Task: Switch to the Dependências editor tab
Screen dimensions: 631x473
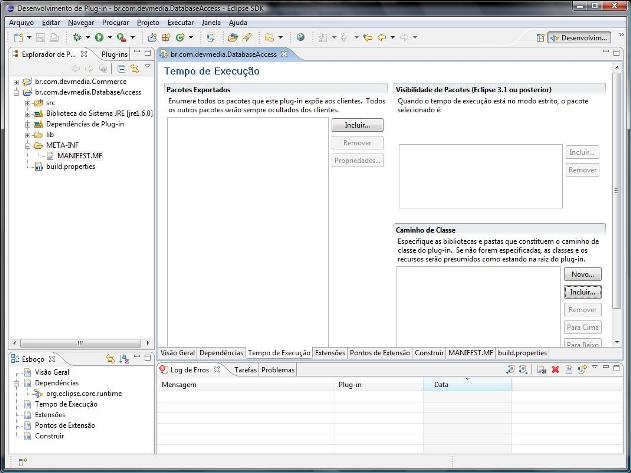Action: [x=221, y=353]
